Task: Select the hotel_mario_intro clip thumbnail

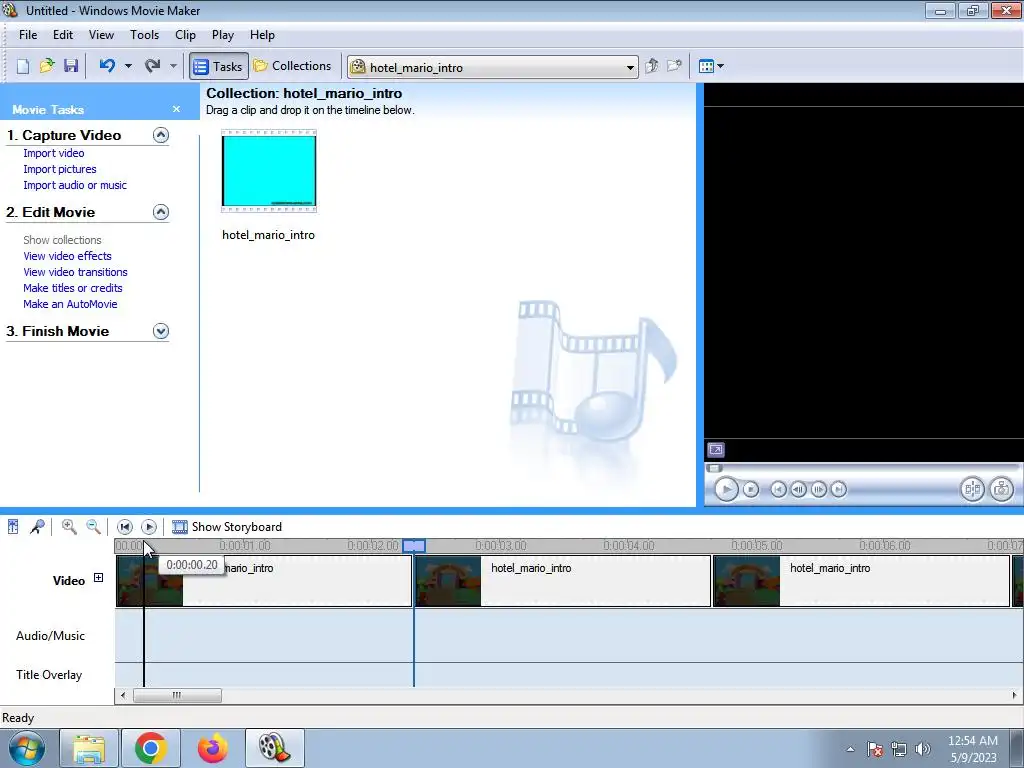Action: [x=269, y=171]
